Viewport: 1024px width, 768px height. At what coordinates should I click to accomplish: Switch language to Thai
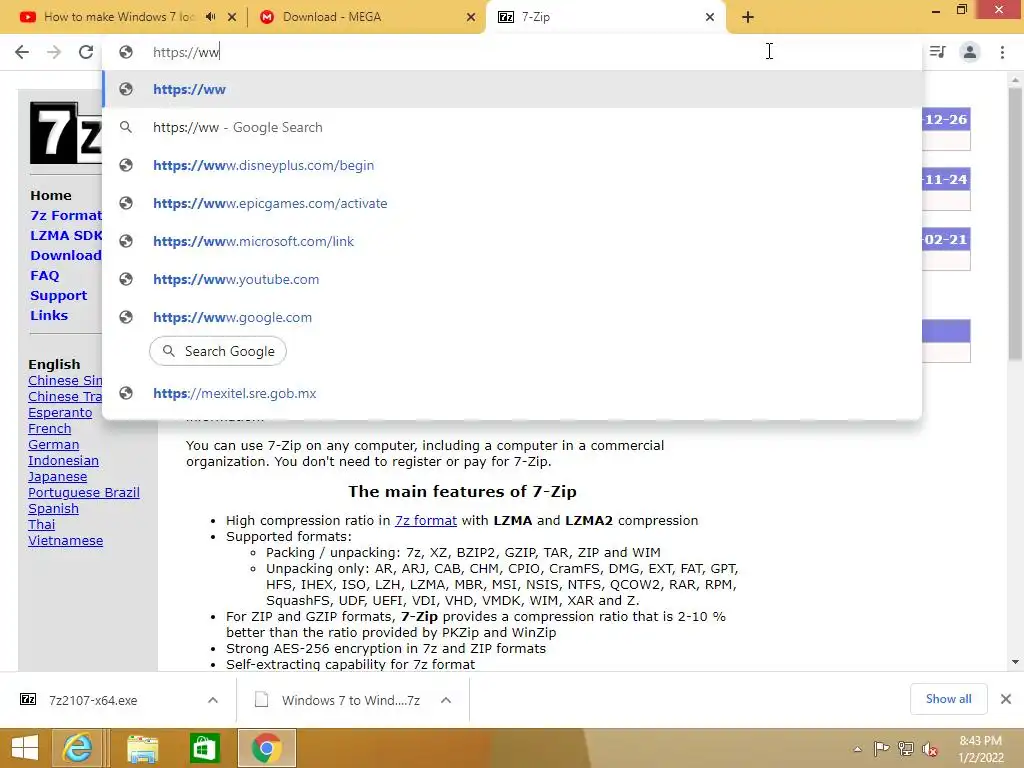coord(42,524)
